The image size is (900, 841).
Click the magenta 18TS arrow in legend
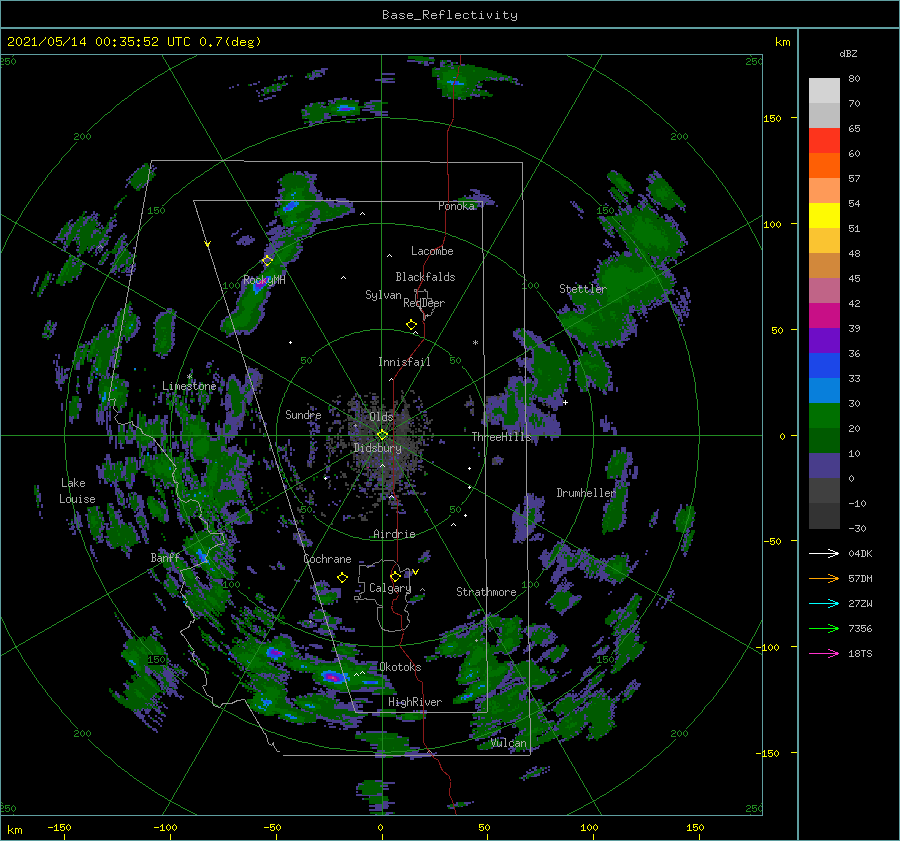[x=824, y=653]
